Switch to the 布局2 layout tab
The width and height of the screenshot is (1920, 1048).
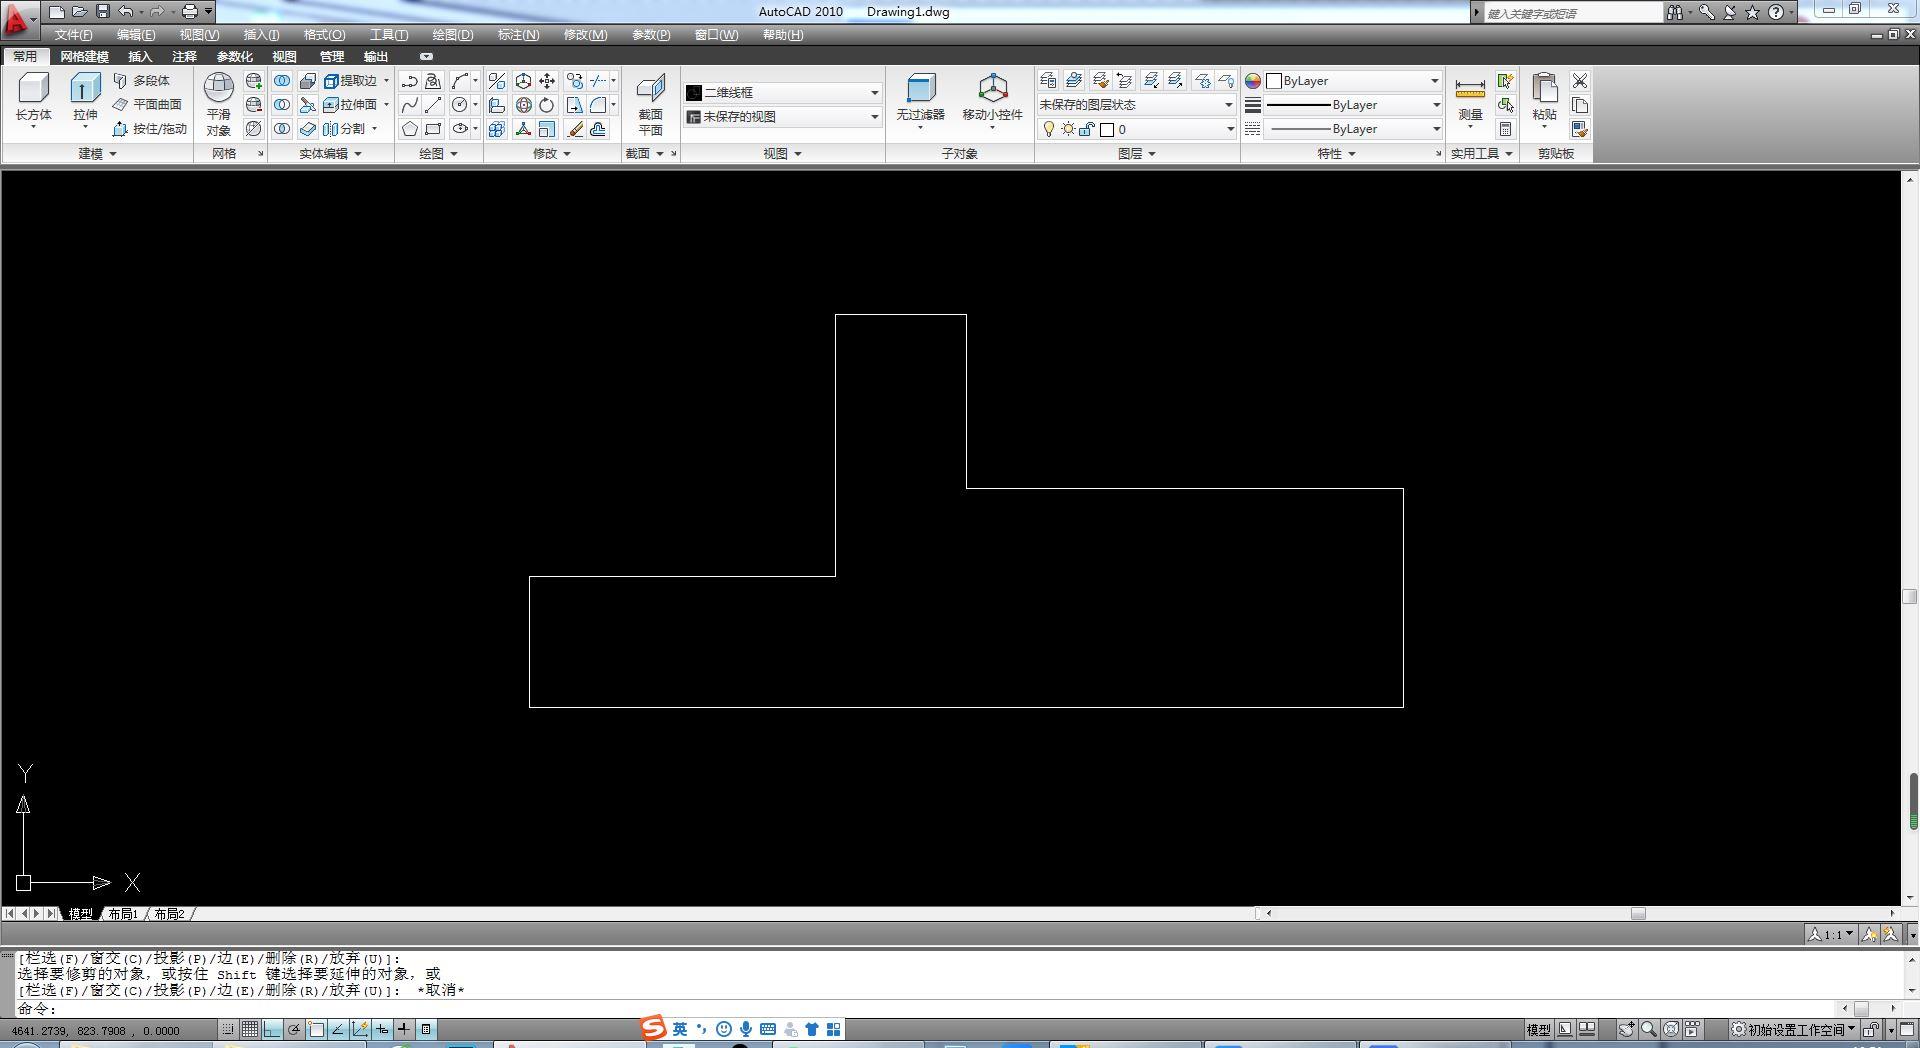tap(169, 913)
